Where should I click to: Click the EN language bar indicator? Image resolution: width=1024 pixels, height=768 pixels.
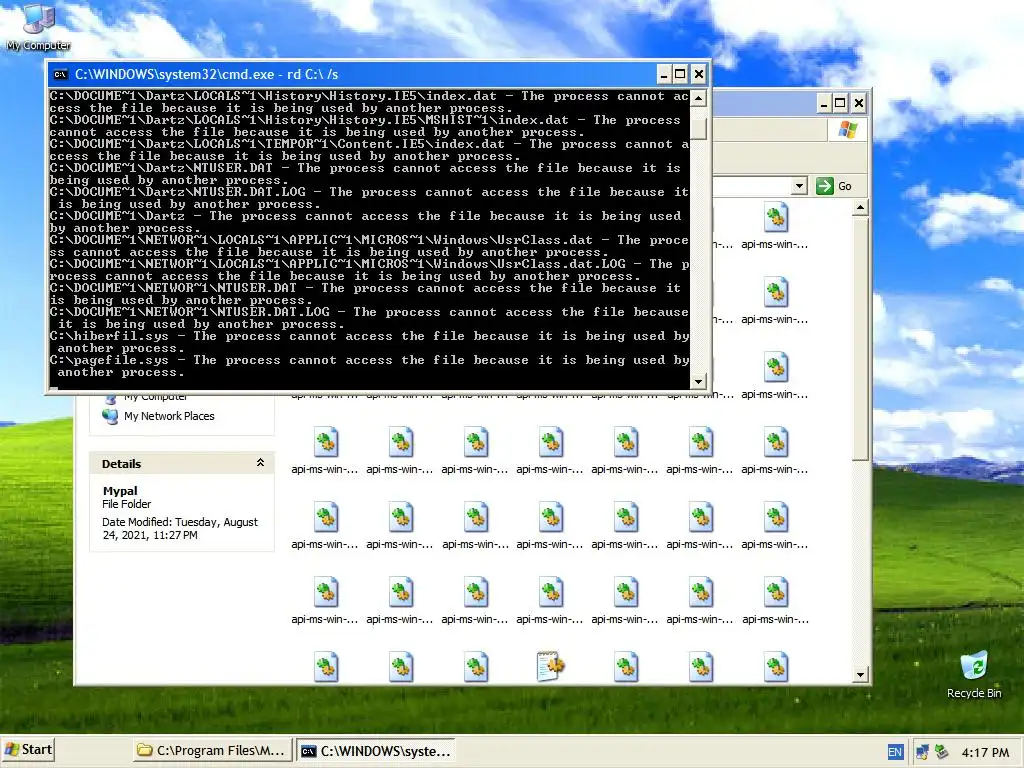pyautogui.click(x=895, y=752)
